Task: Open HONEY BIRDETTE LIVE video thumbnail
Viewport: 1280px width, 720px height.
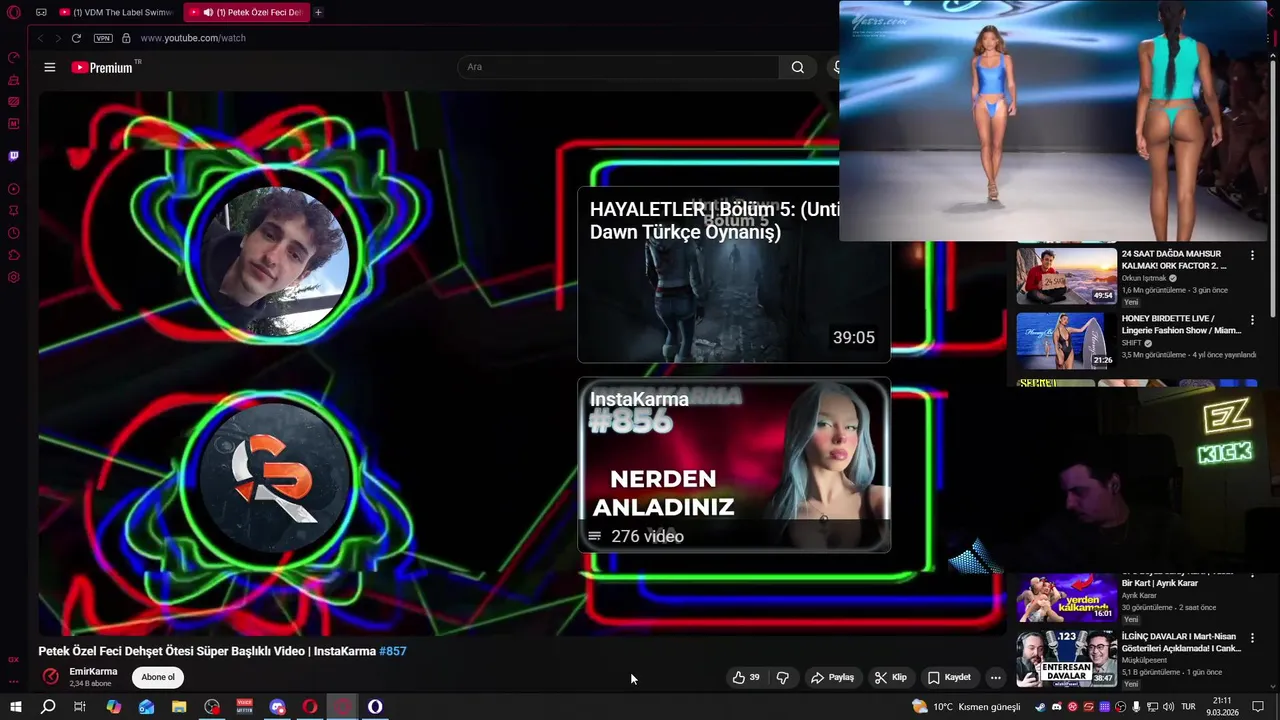Action: pyautogui.click(x=1066, y=340)
